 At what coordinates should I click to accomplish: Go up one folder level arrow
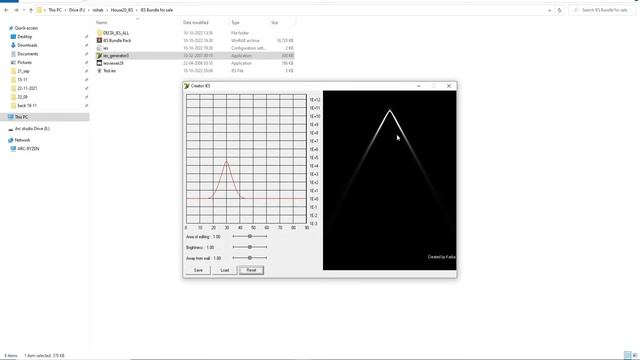[x=31, y=10]
